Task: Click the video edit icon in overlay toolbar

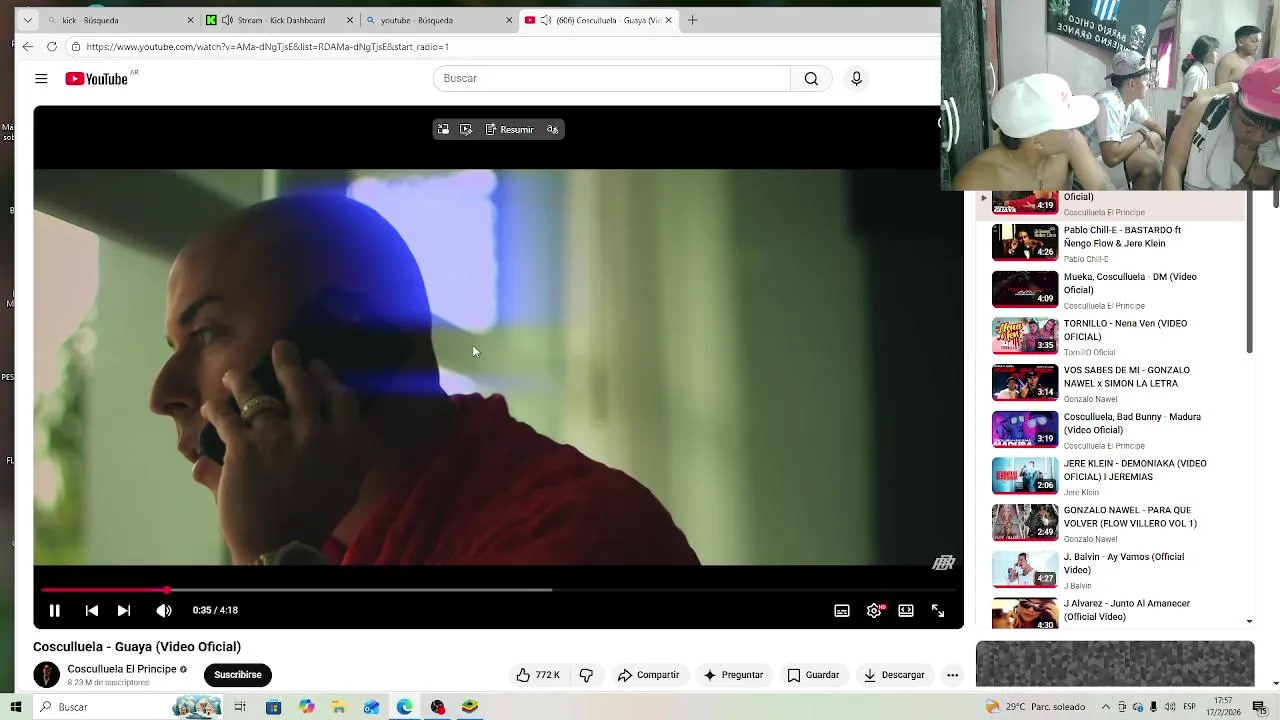Action: (466, 129)
